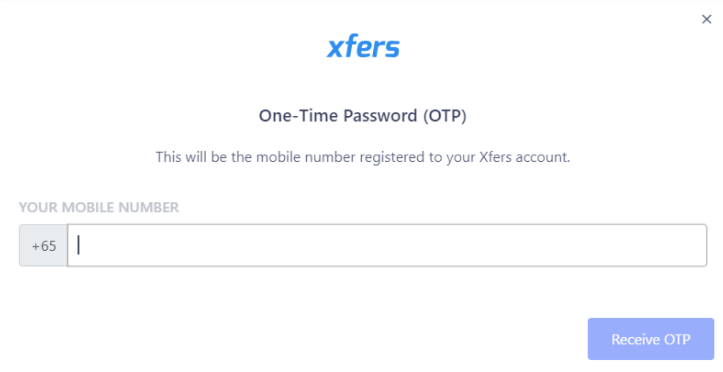Image resolution: width=723 pixels, height=372 pixels.
Task: Click the blue xfers logo
Action: click(363, 46)
